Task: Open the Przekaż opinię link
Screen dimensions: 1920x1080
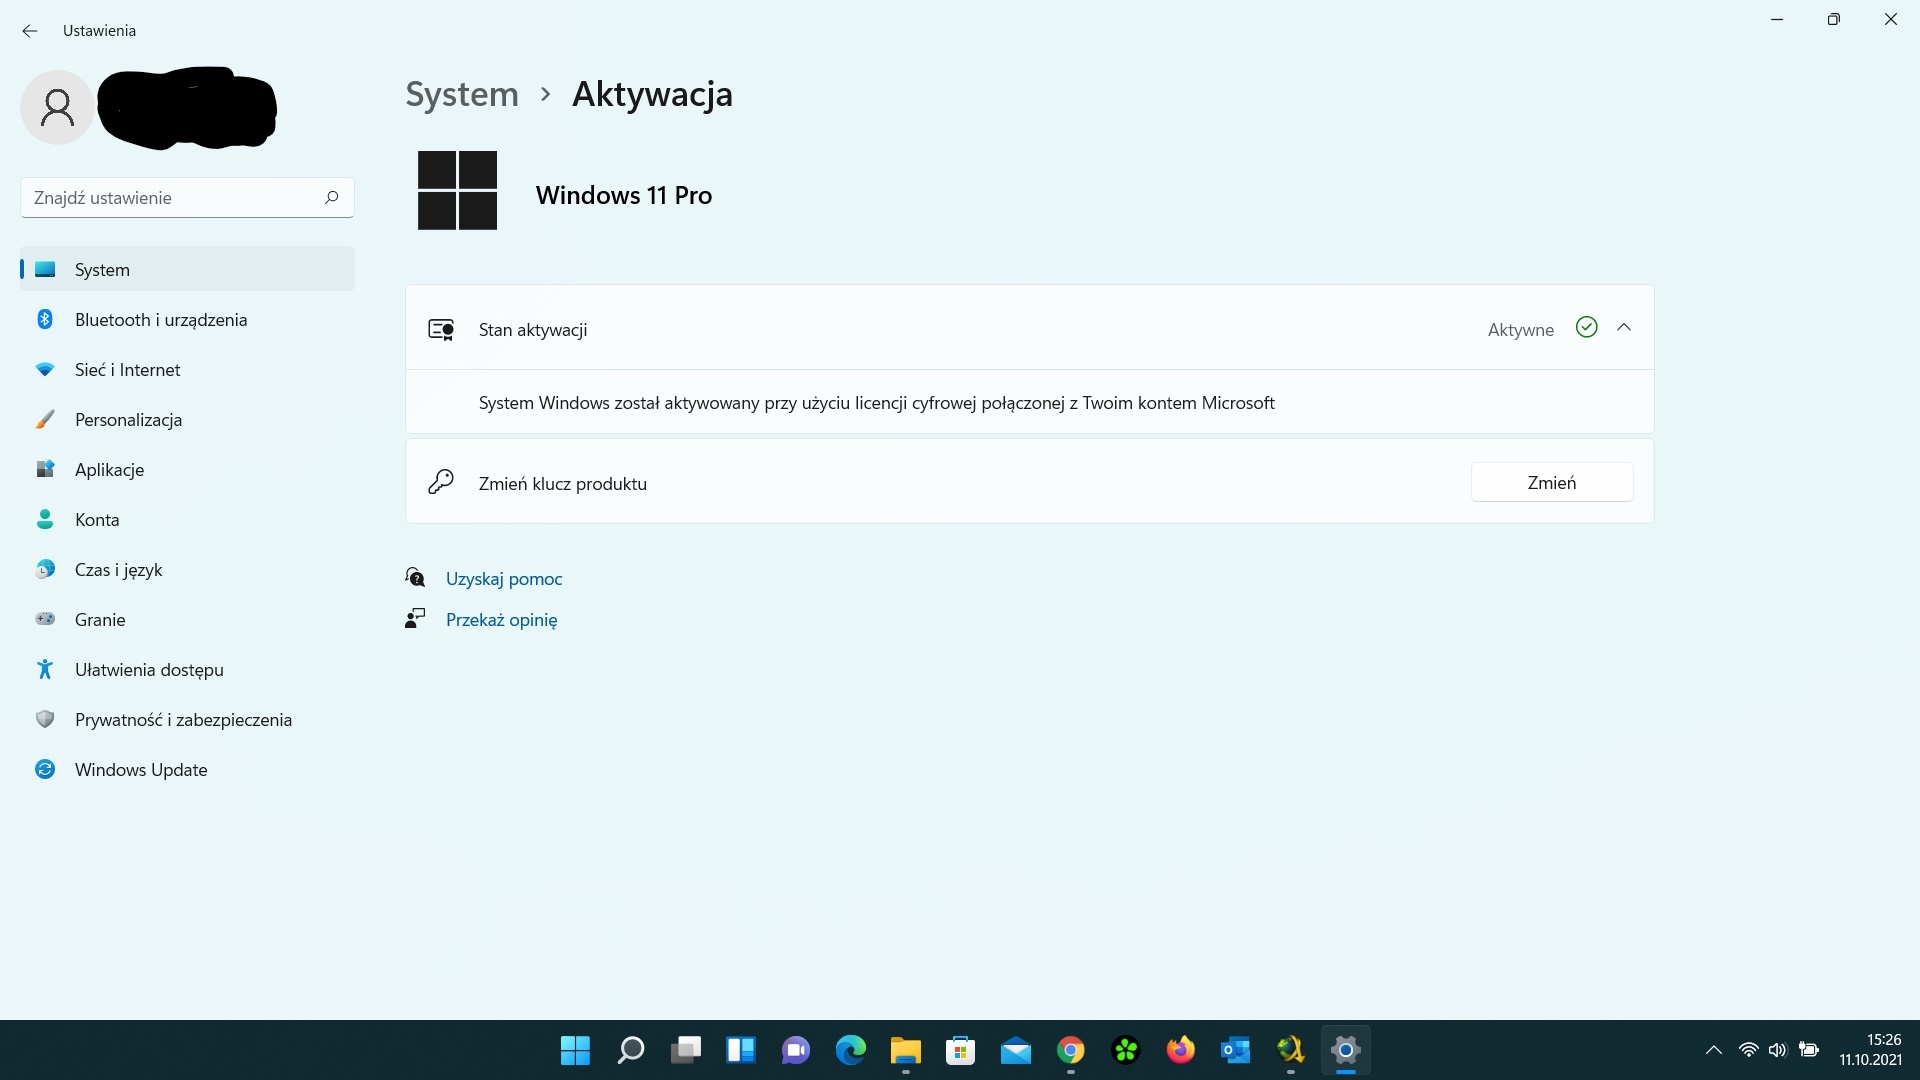Action: tap(501, 619)
